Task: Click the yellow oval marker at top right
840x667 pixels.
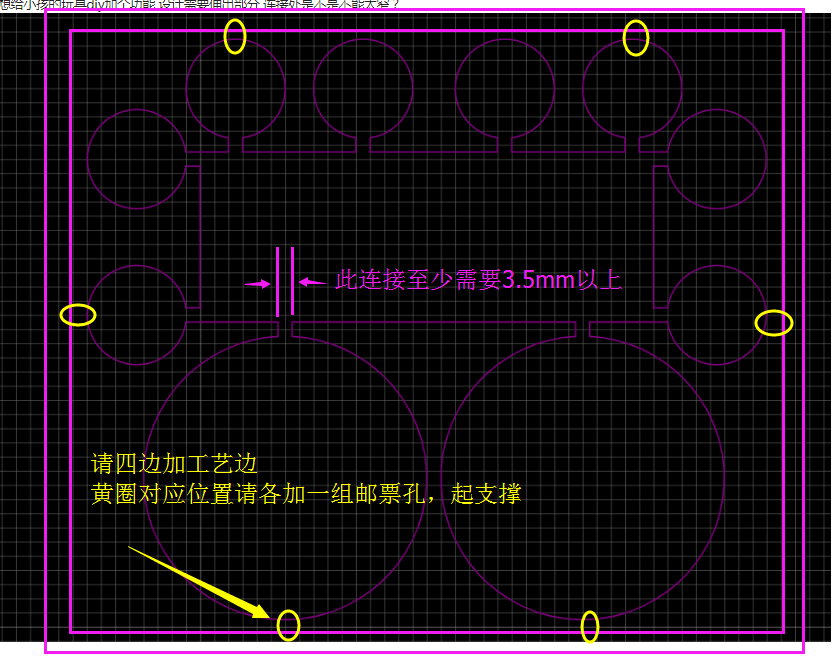Action: pos(636,38)
